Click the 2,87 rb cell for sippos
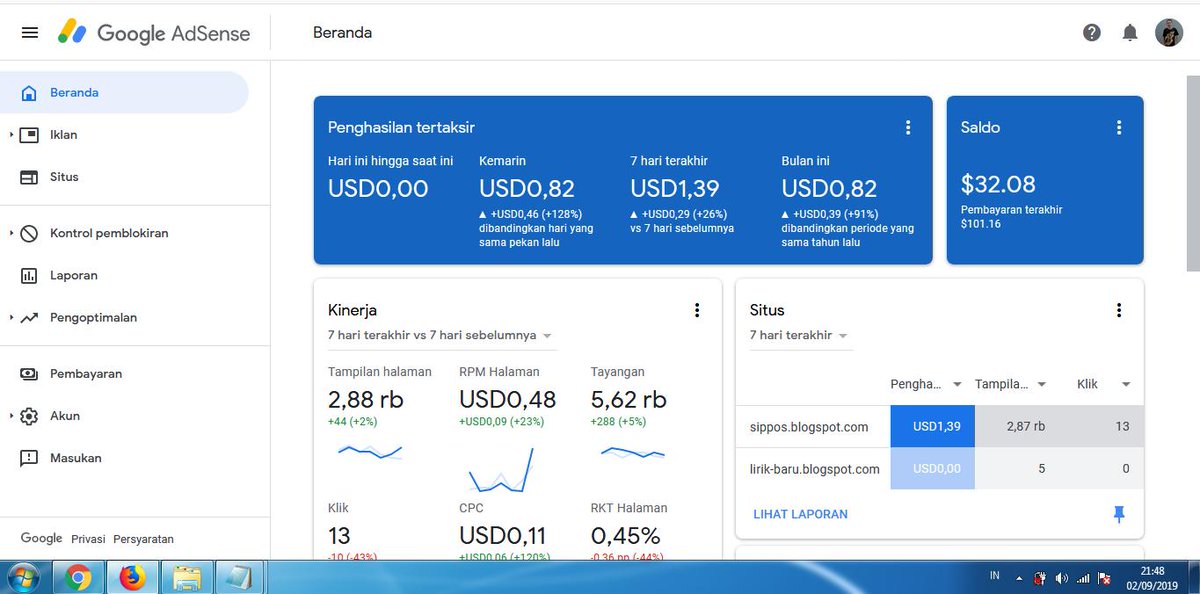 click(x=1018, y=426)
